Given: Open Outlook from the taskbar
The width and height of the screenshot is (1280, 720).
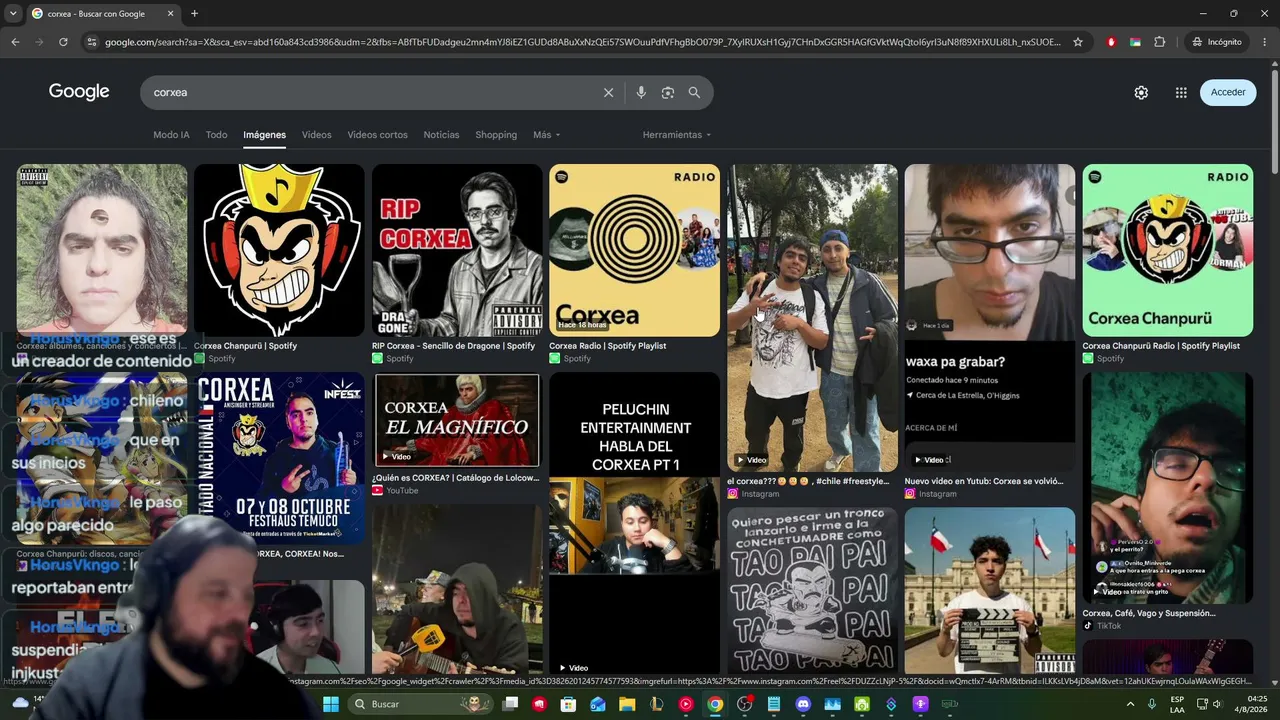Looking at the screenshot, I should (598, 704).
